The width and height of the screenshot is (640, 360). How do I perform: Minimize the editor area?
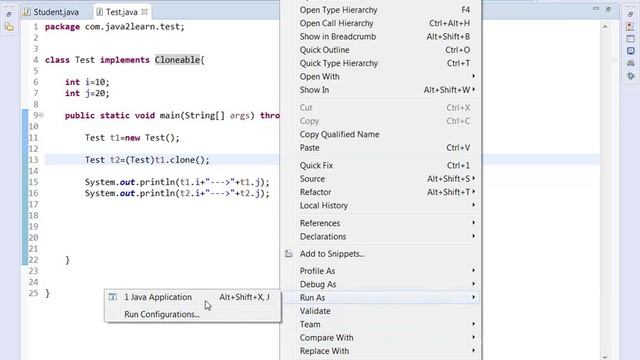point(596,9)
